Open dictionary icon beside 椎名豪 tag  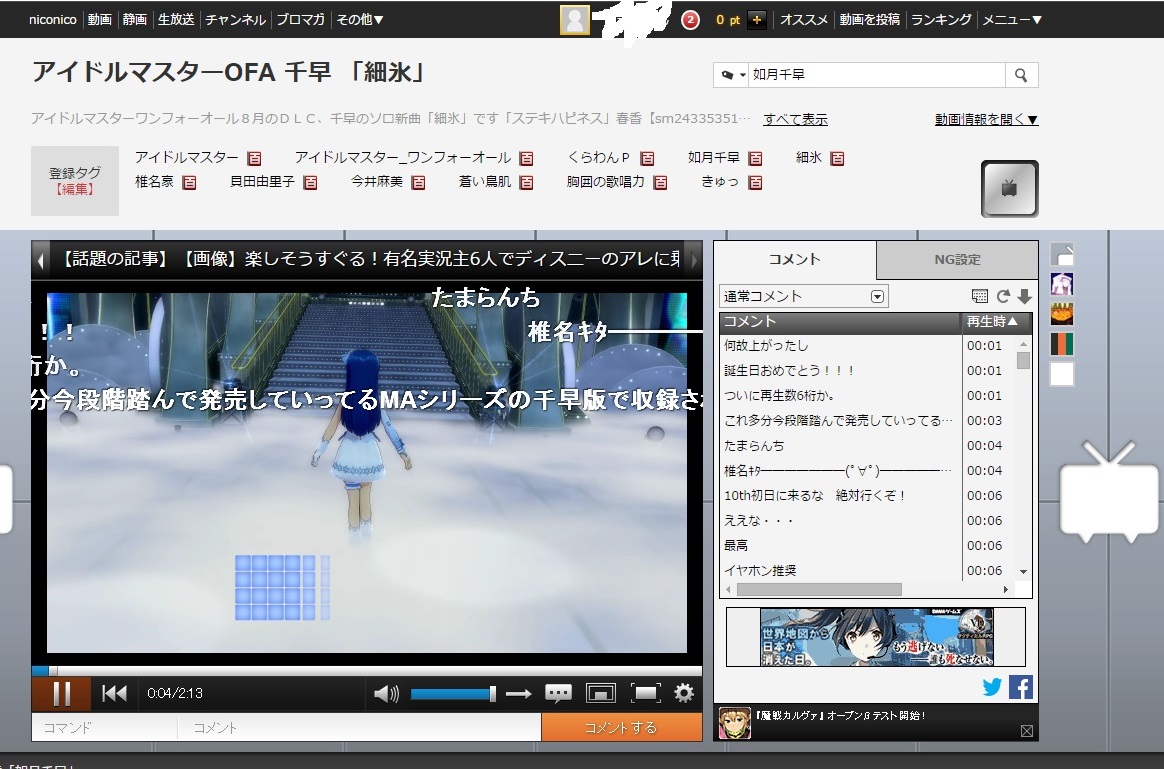tap(189, 182)
